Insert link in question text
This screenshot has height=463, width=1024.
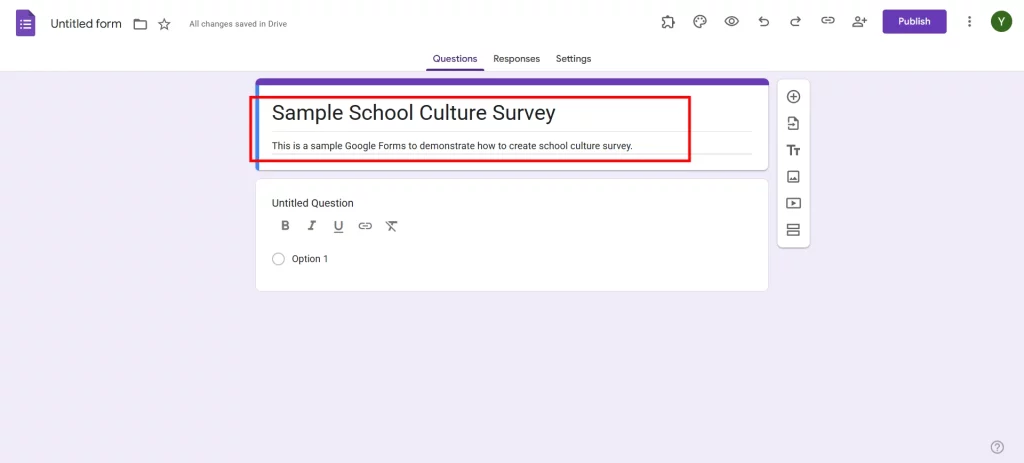pos(365,226)
